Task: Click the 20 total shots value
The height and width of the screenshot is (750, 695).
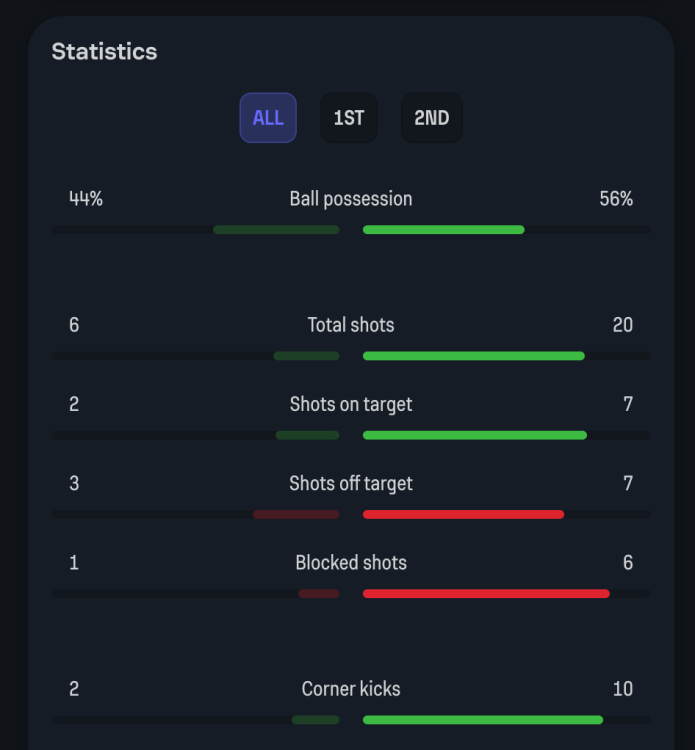Action: (x=622, y=325)
